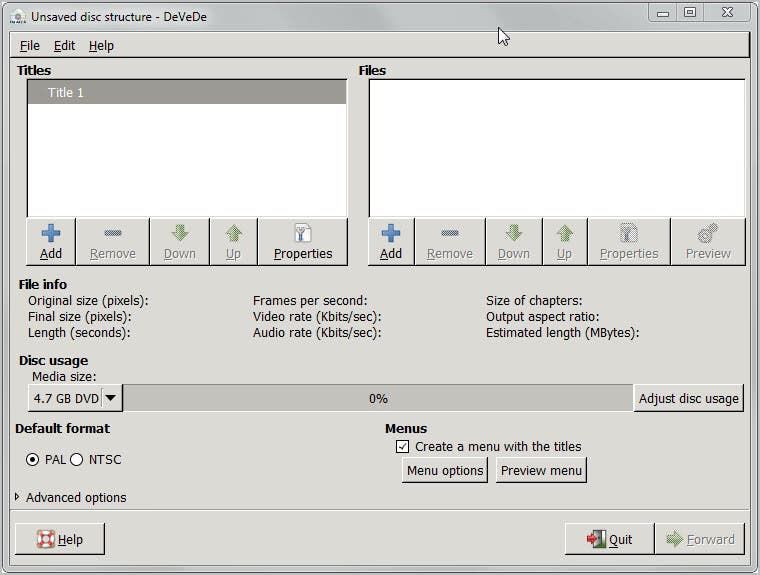Open the Media size dropdown arrow
Image resolution: width=760 pixels, height=575 pixels.
click(111, 398)
